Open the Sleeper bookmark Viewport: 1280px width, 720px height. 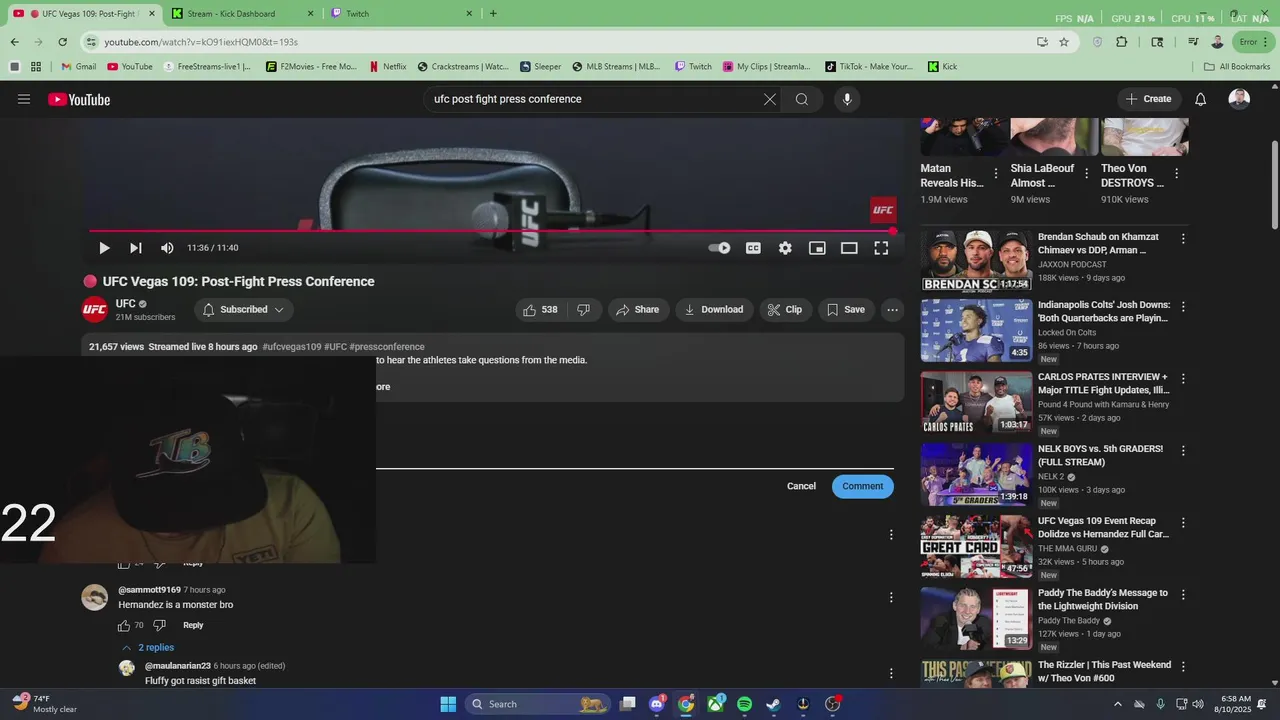pos(541,67)
